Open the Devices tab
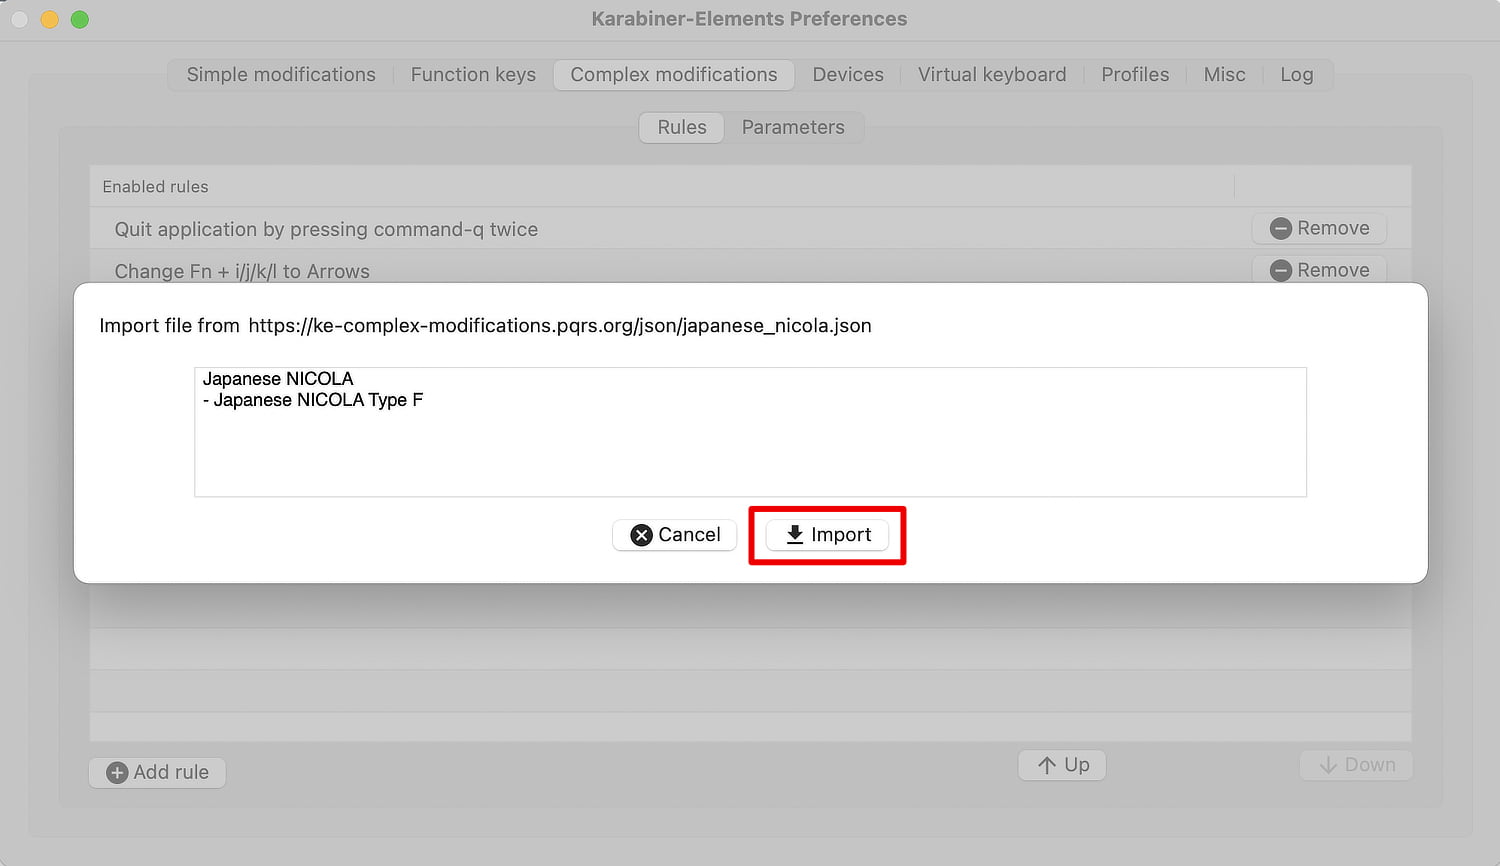 [x=848, y=75]
